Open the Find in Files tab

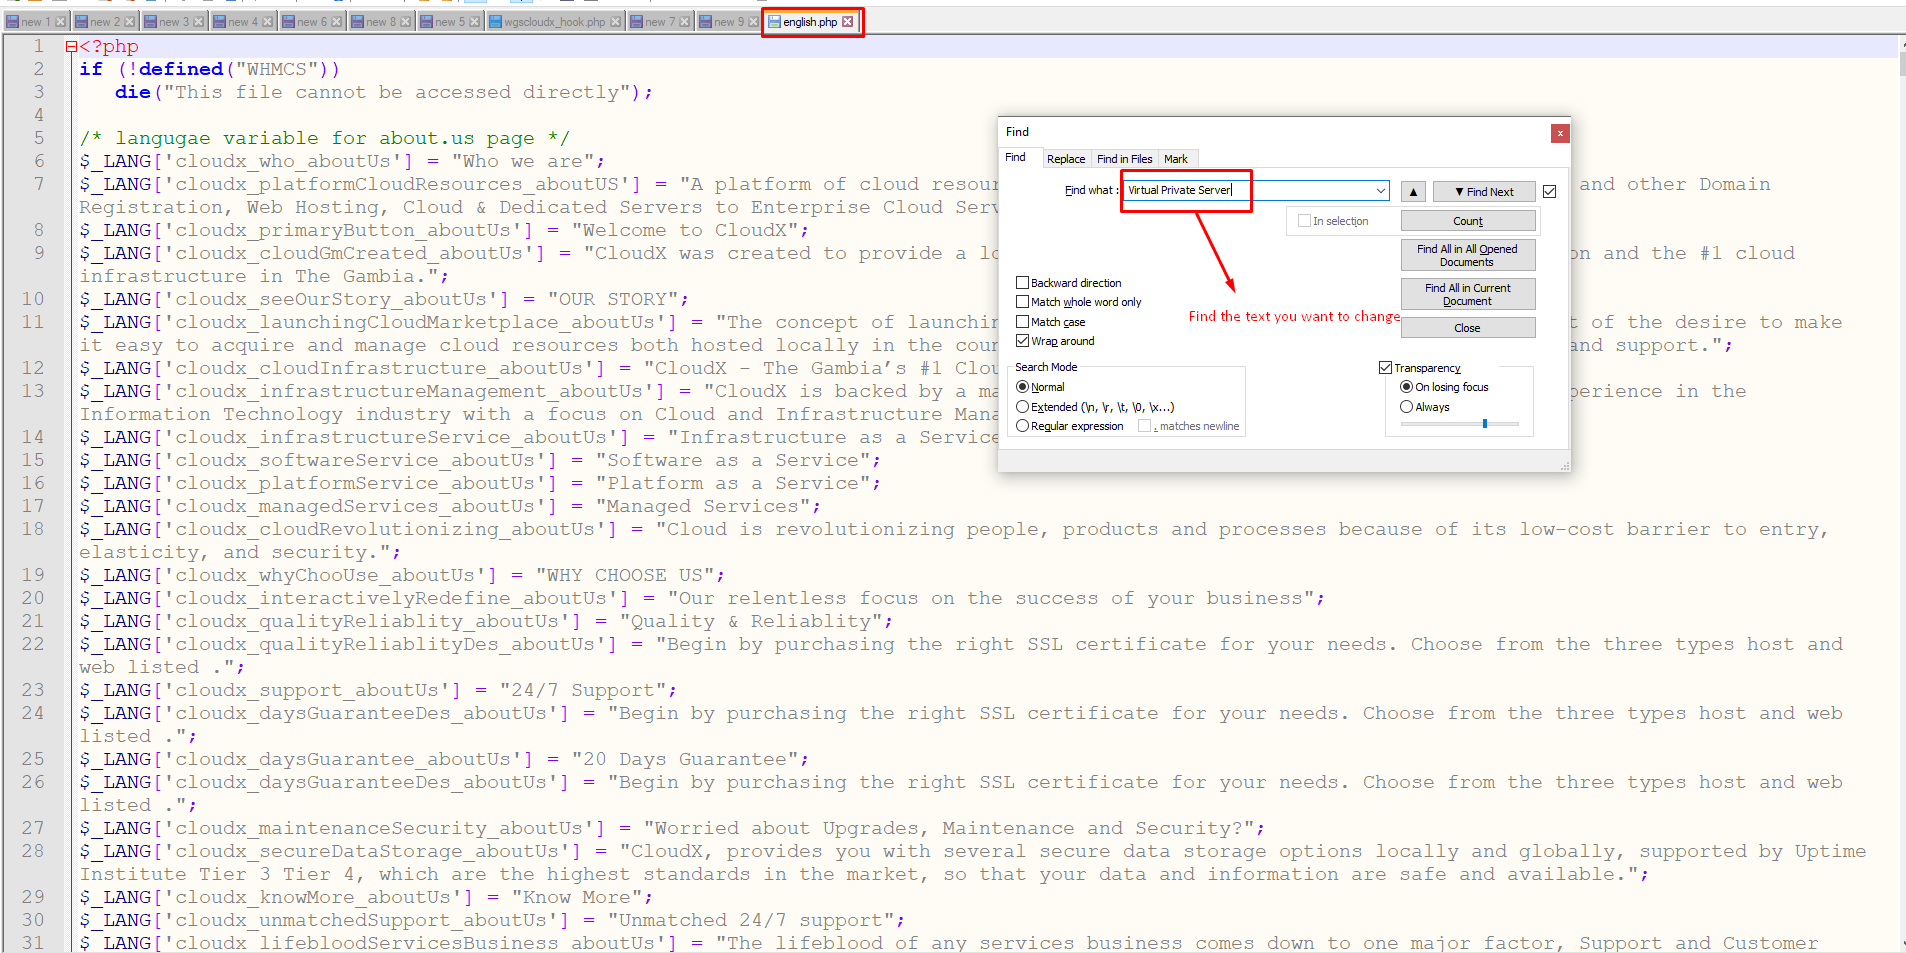(x=1124, y=159)
